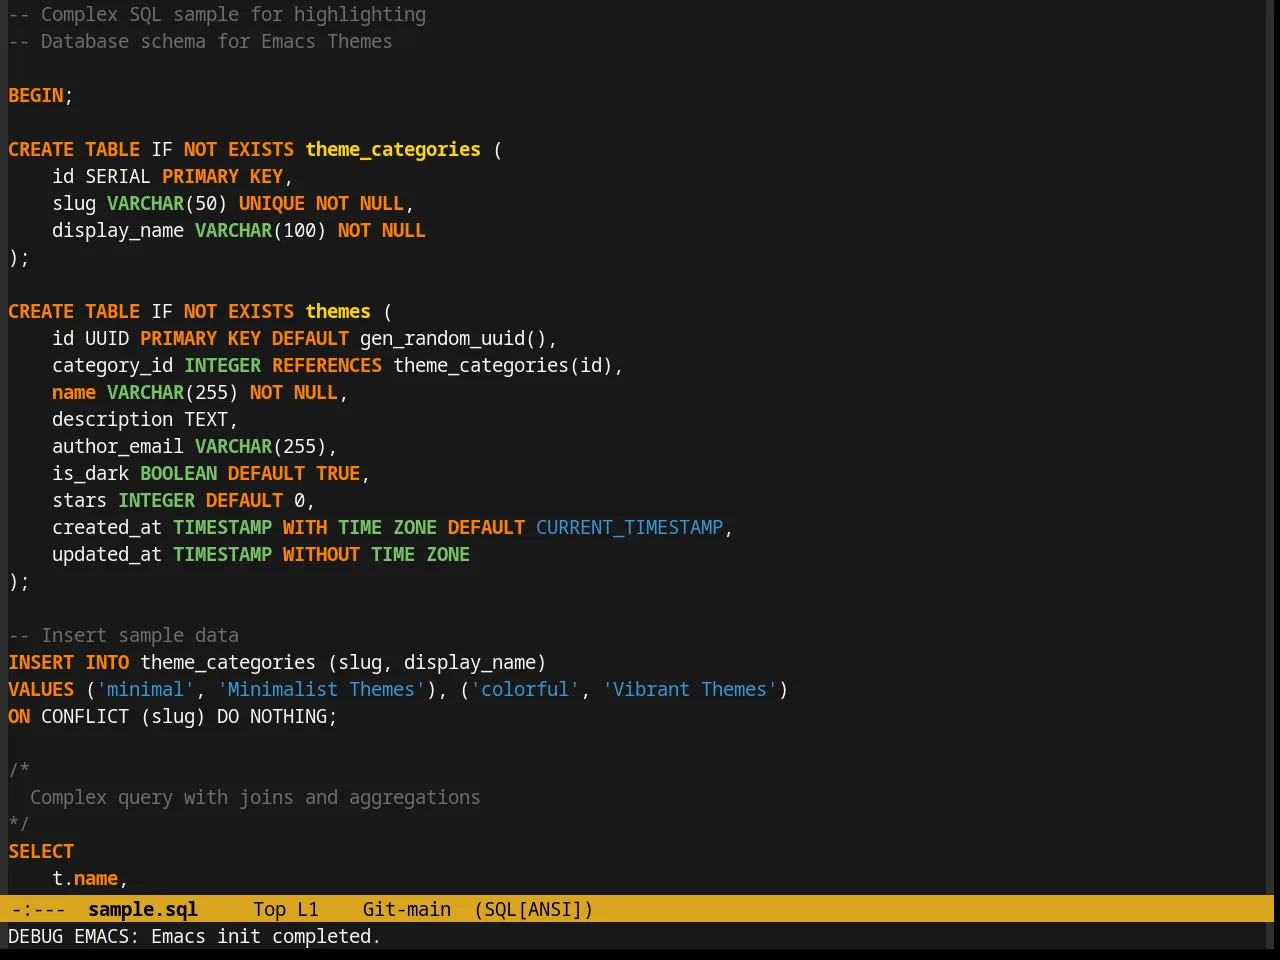Click 't.name' column reference
This screenshot has width=1280, height=960.
click(x=85, y=878)
